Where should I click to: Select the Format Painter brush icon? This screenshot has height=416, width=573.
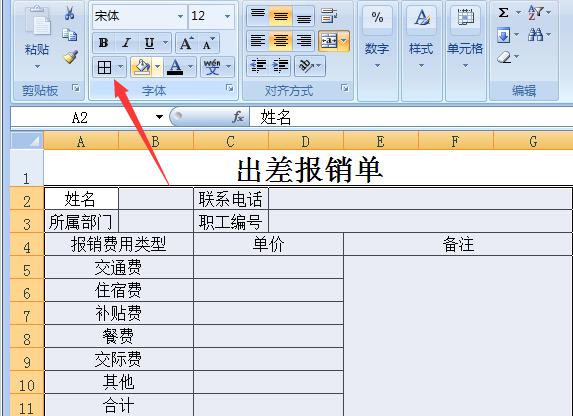[70, 57]
